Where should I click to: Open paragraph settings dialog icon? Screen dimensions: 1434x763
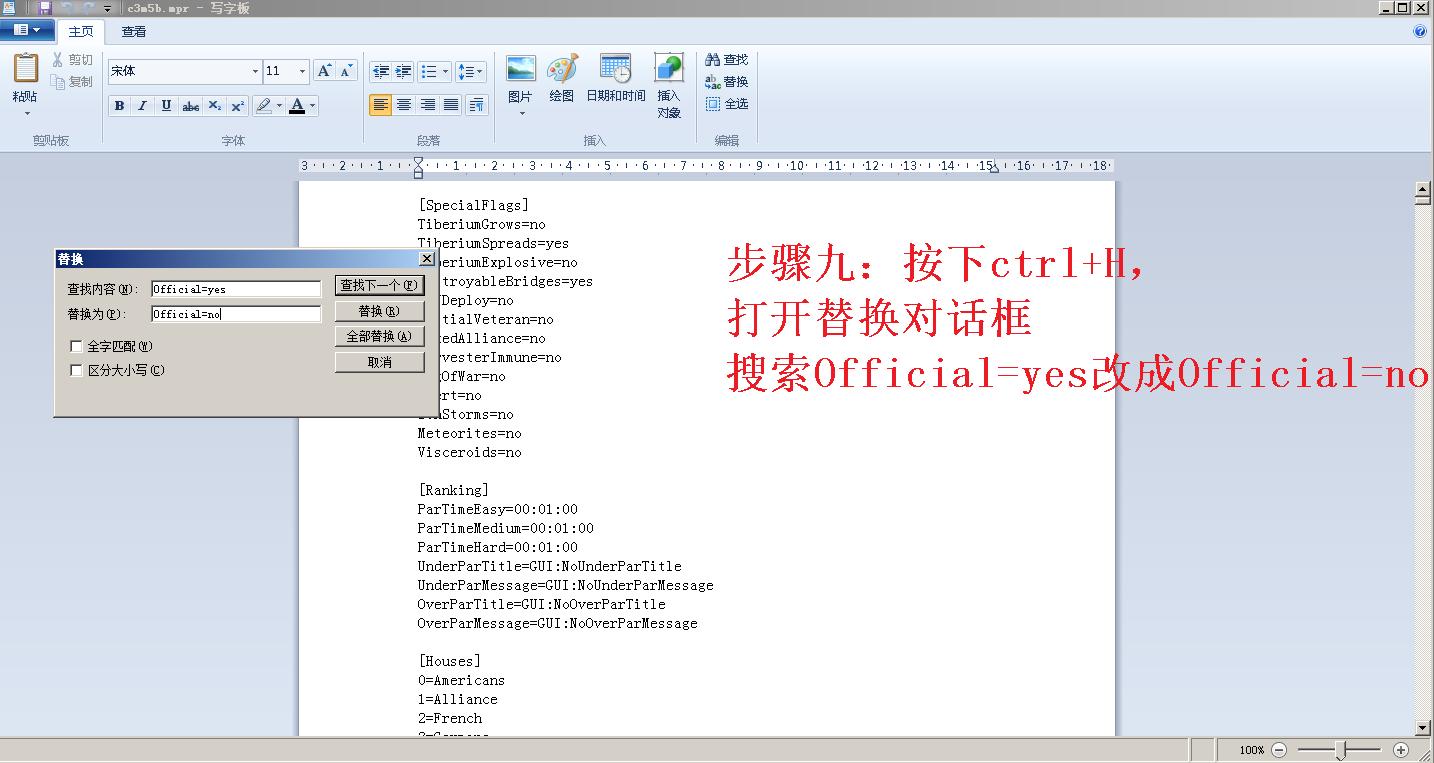coord(477,105)
